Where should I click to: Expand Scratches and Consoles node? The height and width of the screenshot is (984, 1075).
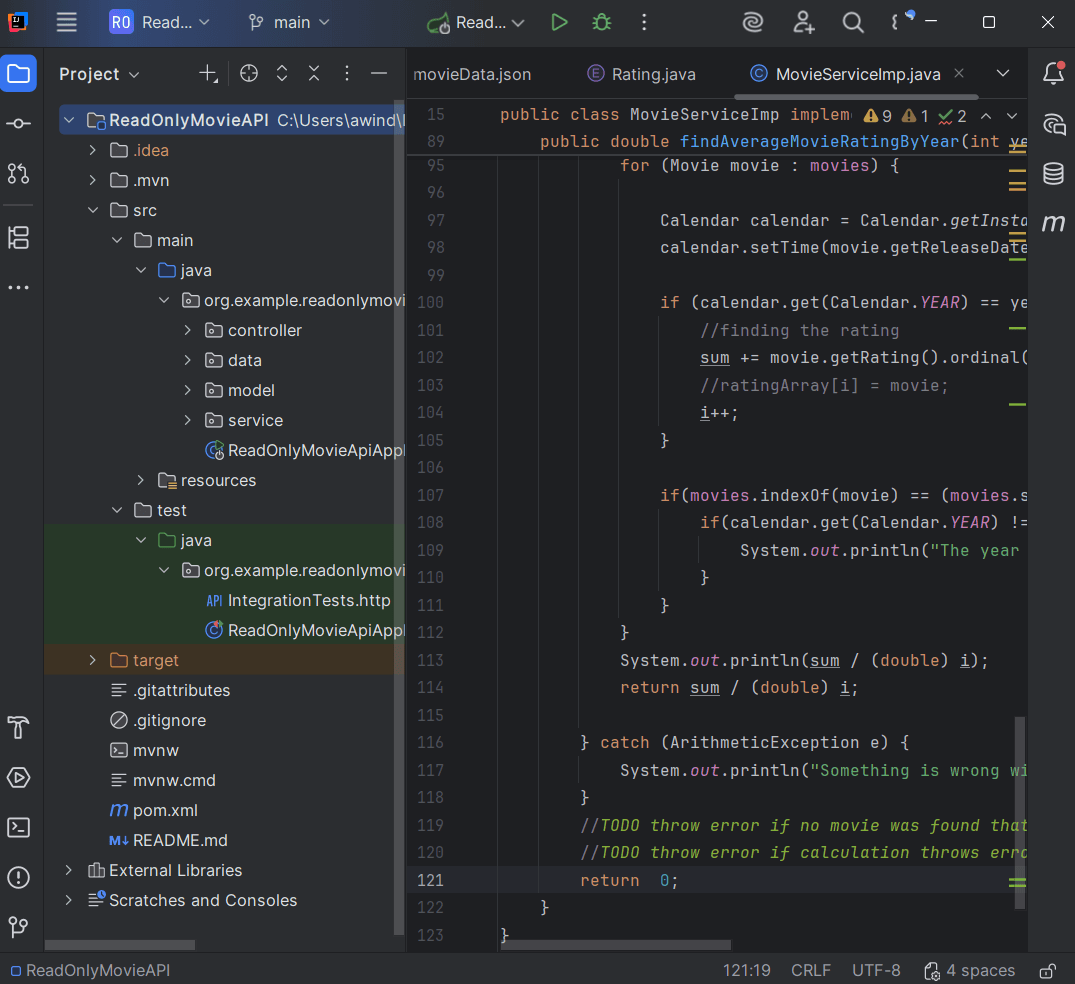click(69, 900)
